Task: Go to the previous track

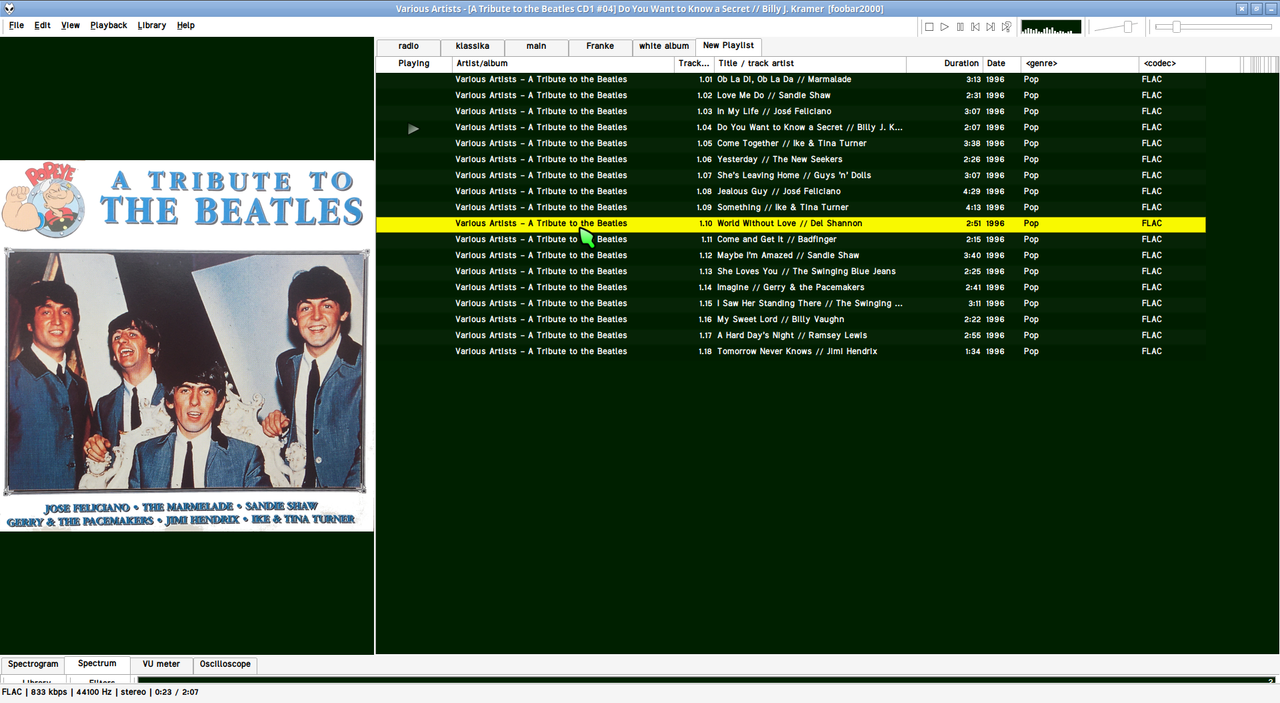Action: 975,27
